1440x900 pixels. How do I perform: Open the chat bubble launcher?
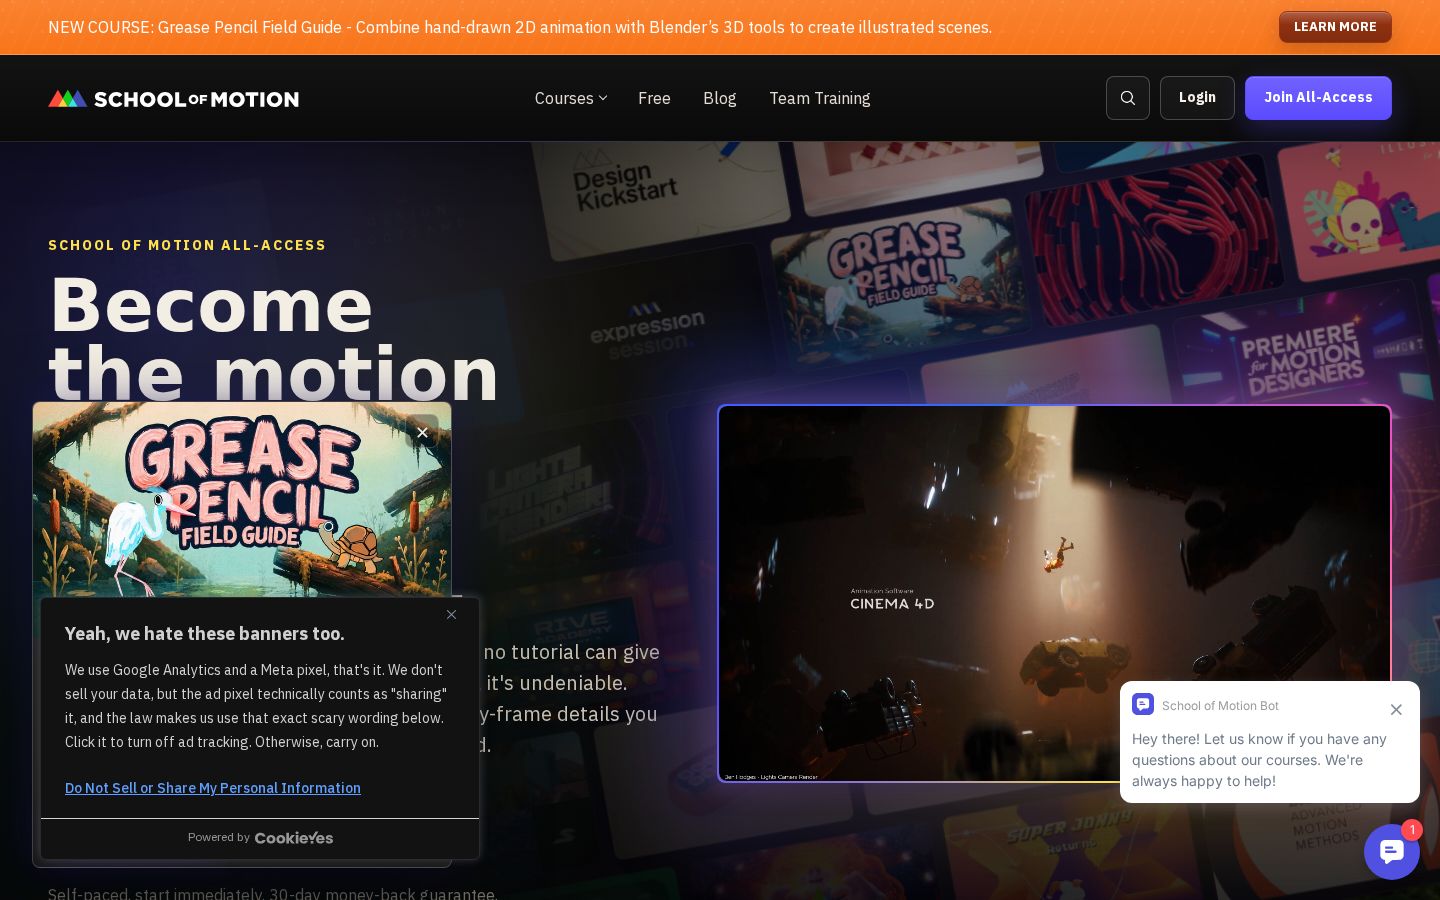pyautogui.click(x=1392, y=852)
